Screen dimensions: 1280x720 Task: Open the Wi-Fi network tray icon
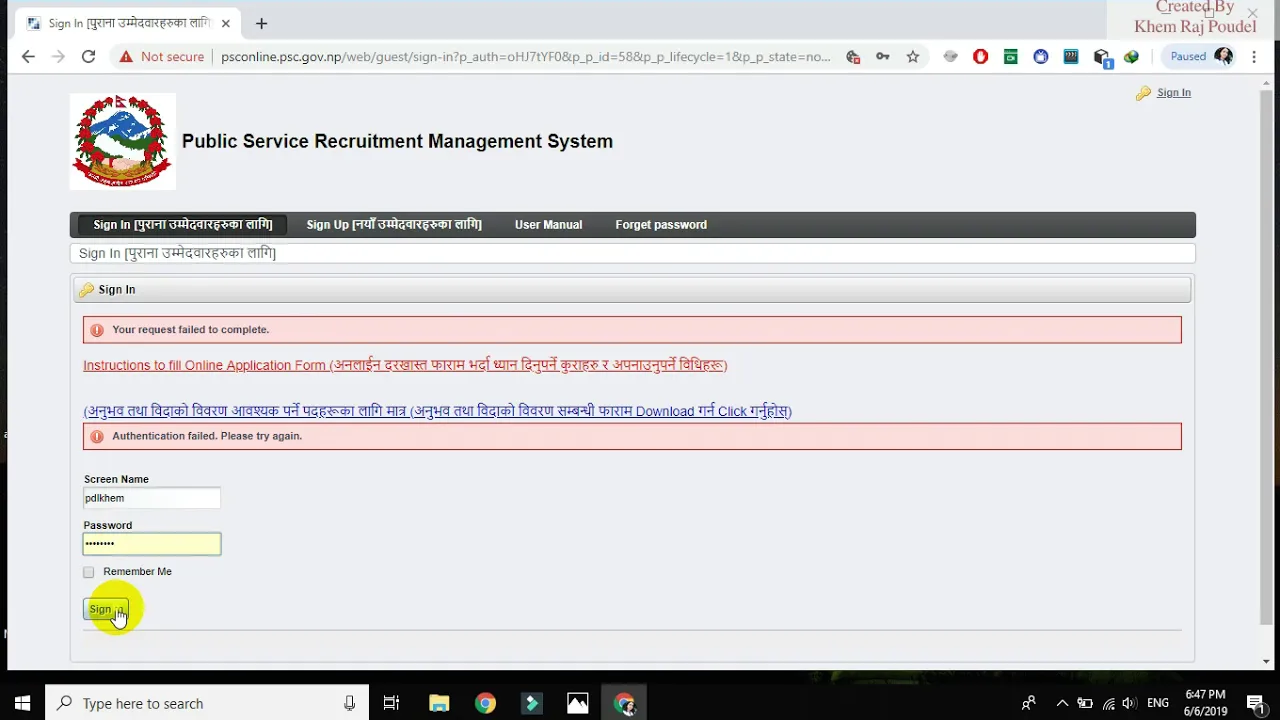[1108, 703]
